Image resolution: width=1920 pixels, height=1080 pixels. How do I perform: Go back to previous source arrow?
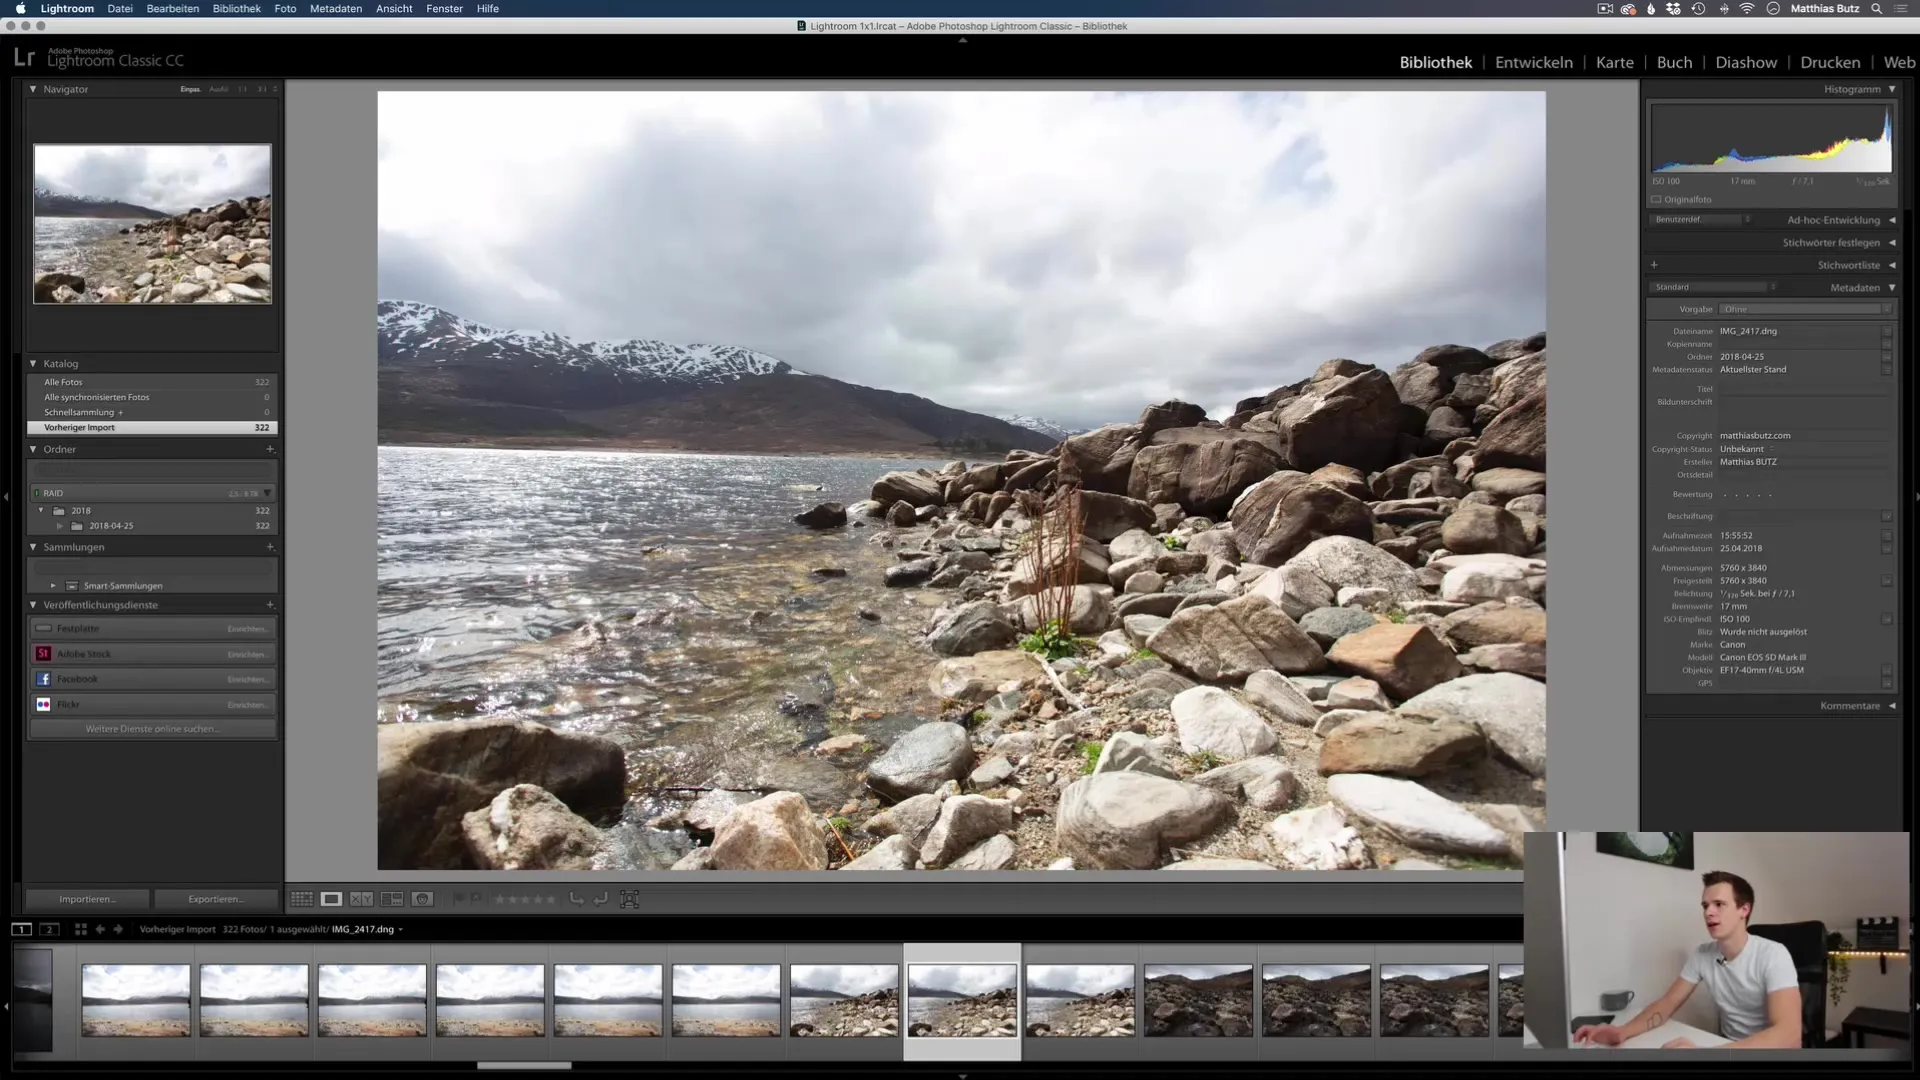pyautogui.click(x=100, y=929)
